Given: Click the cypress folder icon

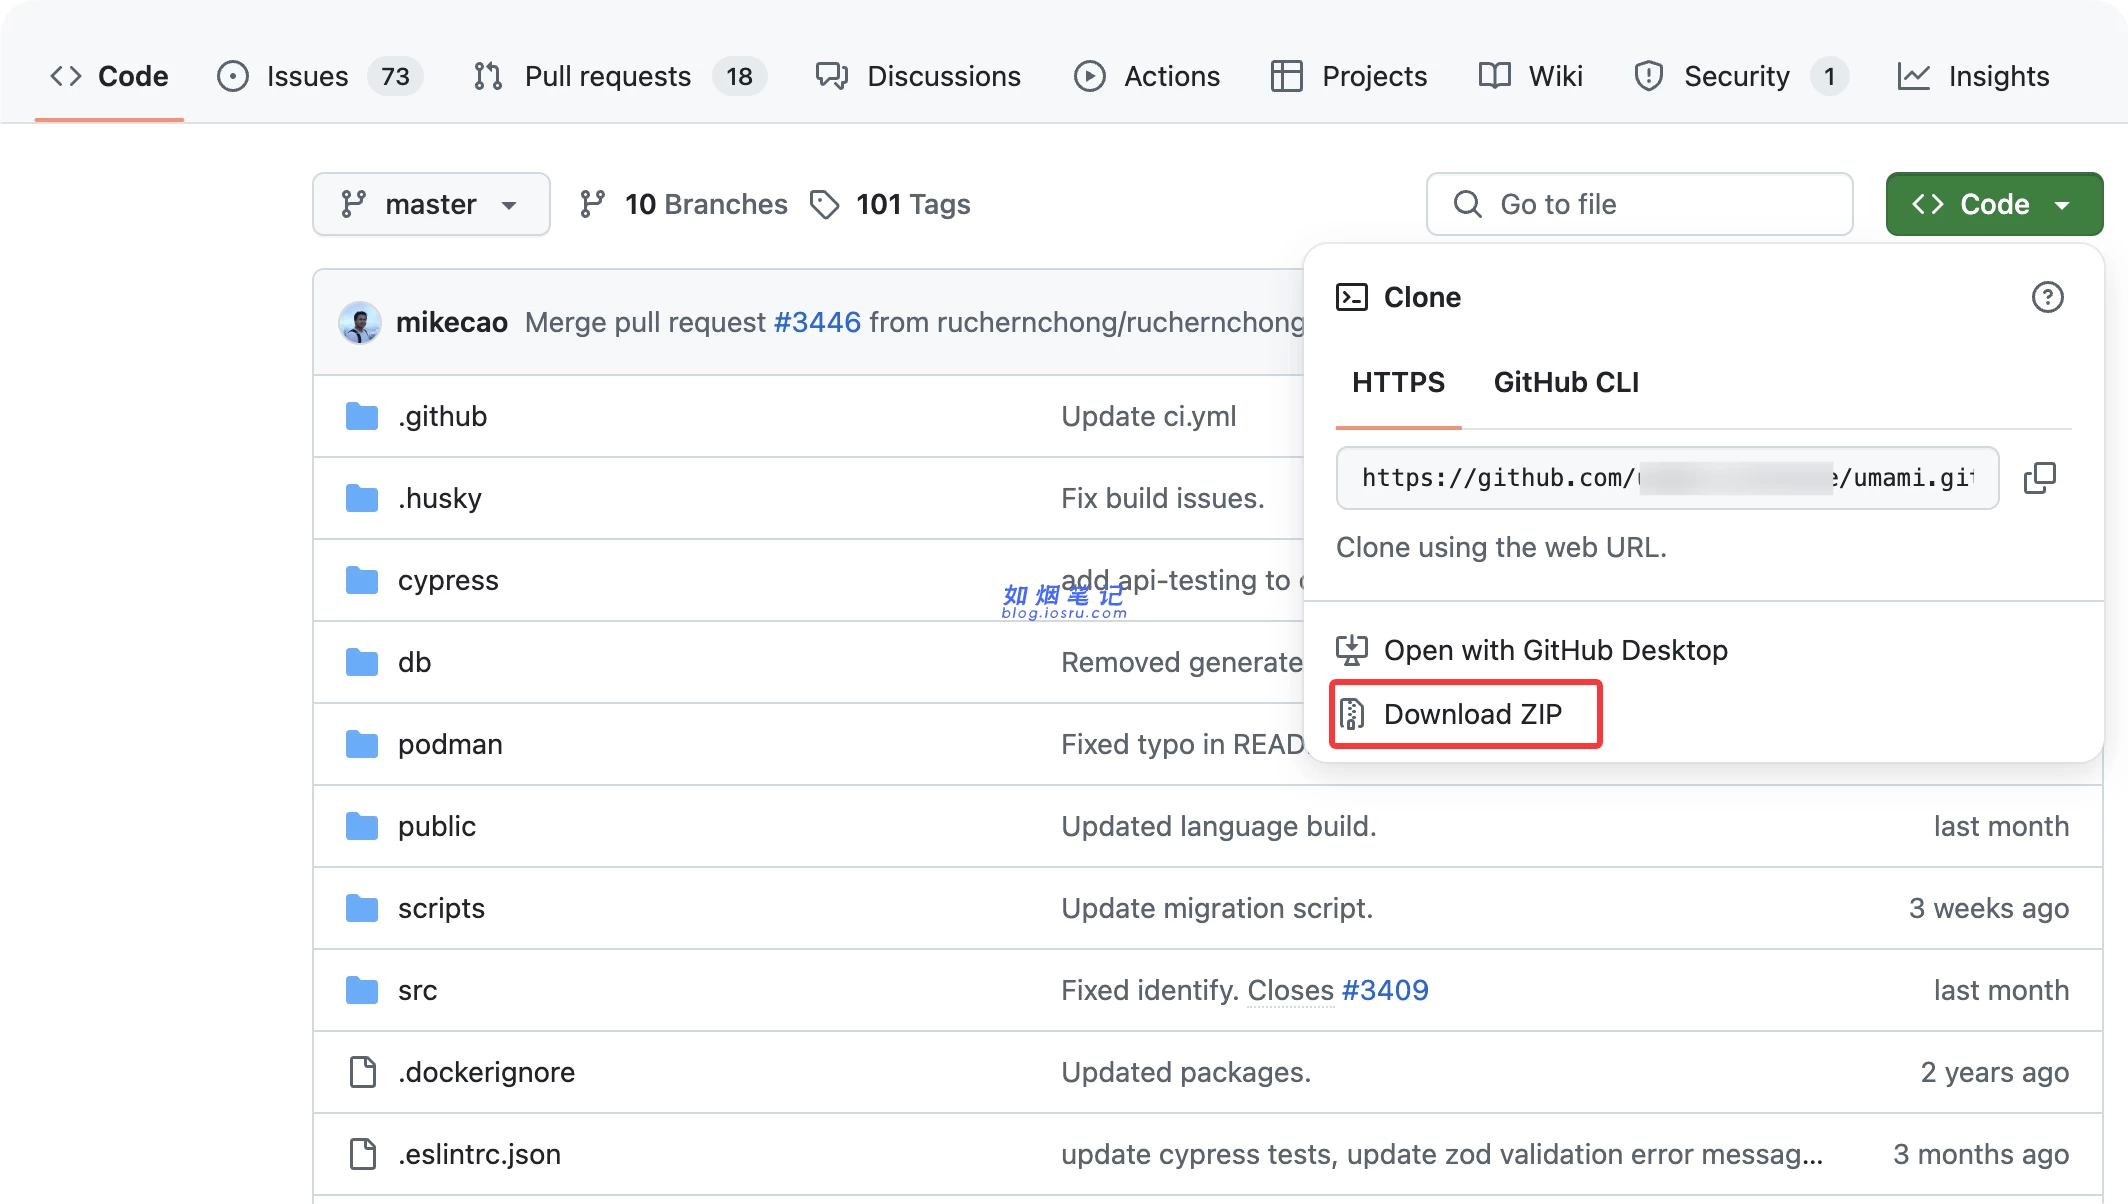Looking at the screenshot, I should tap(362, 580).
